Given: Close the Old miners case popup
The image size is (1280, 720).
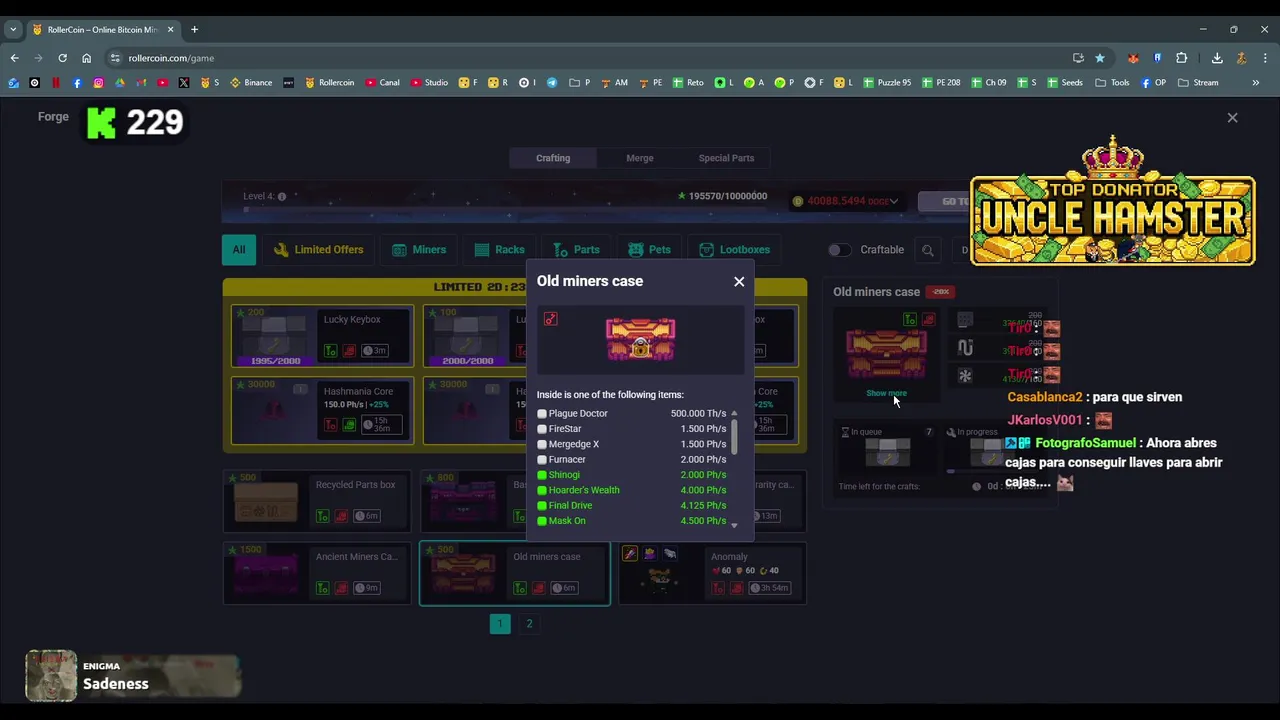Looking at the screenshot, I should click(739, 282).
